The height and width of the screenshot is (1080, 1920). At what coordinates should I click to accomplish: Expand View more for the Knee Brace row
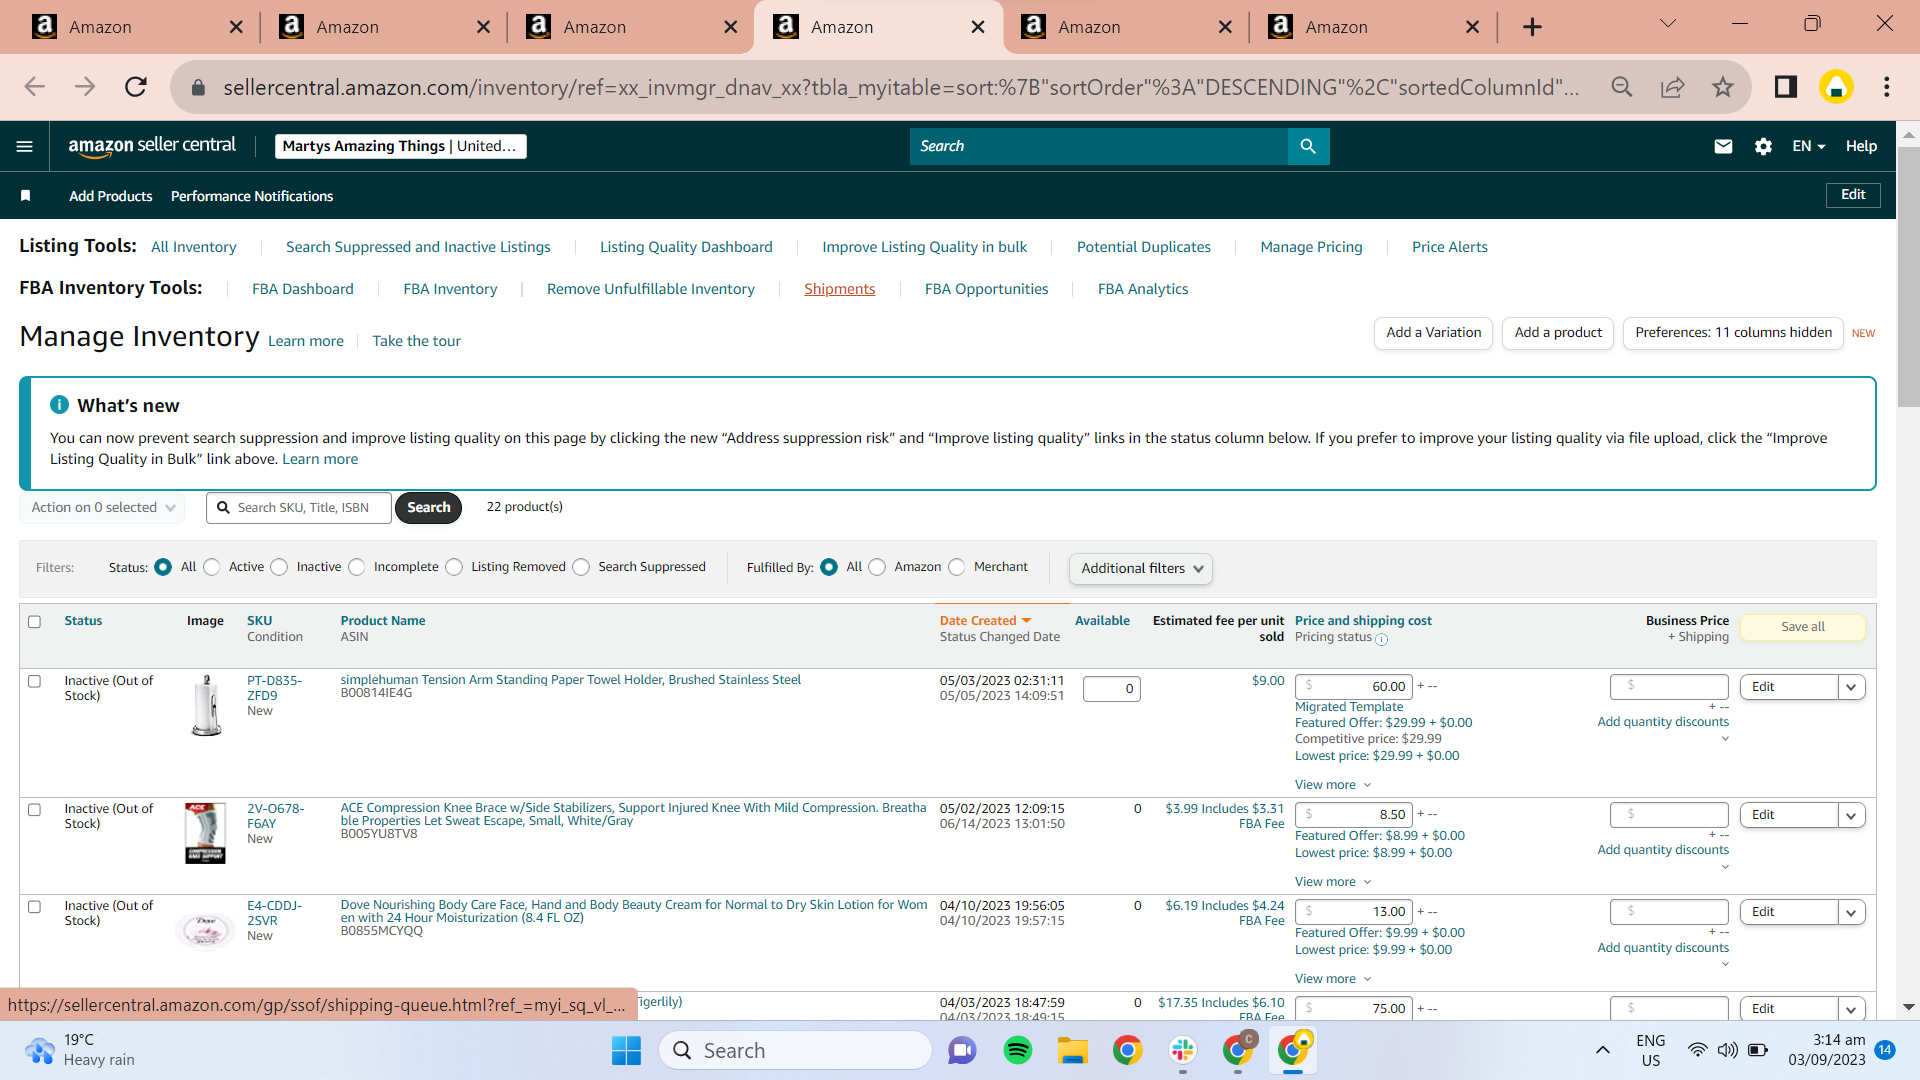click(1333, 882)
